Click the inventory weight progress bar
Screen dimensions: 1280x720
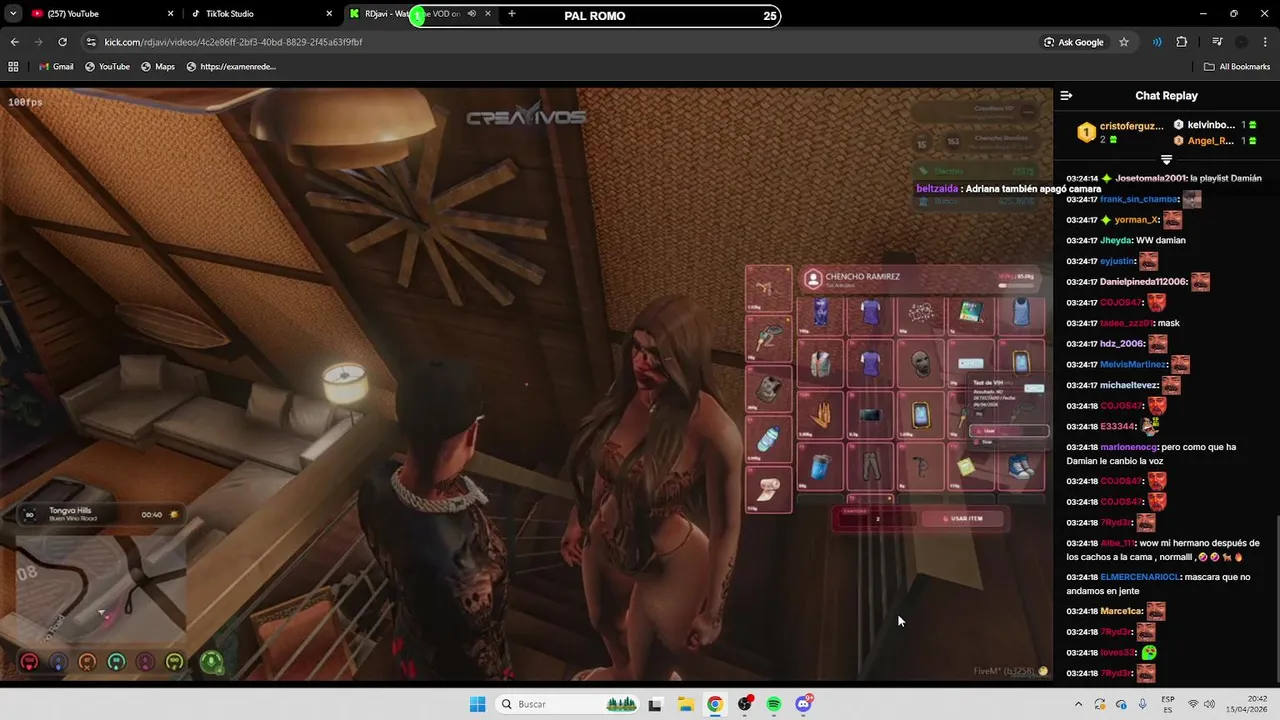pos(1017,285)
